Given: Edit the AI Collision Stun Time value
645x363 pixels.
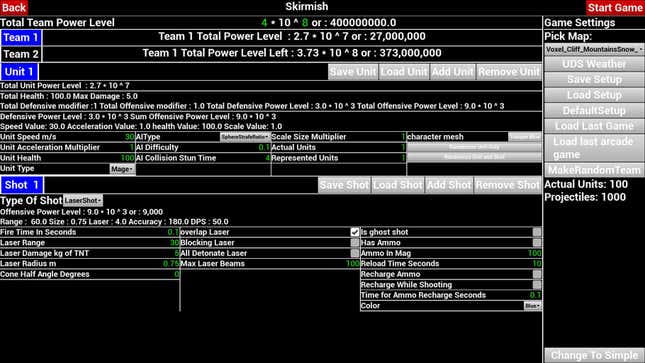Looking at the screenshot, I should 267,158.
